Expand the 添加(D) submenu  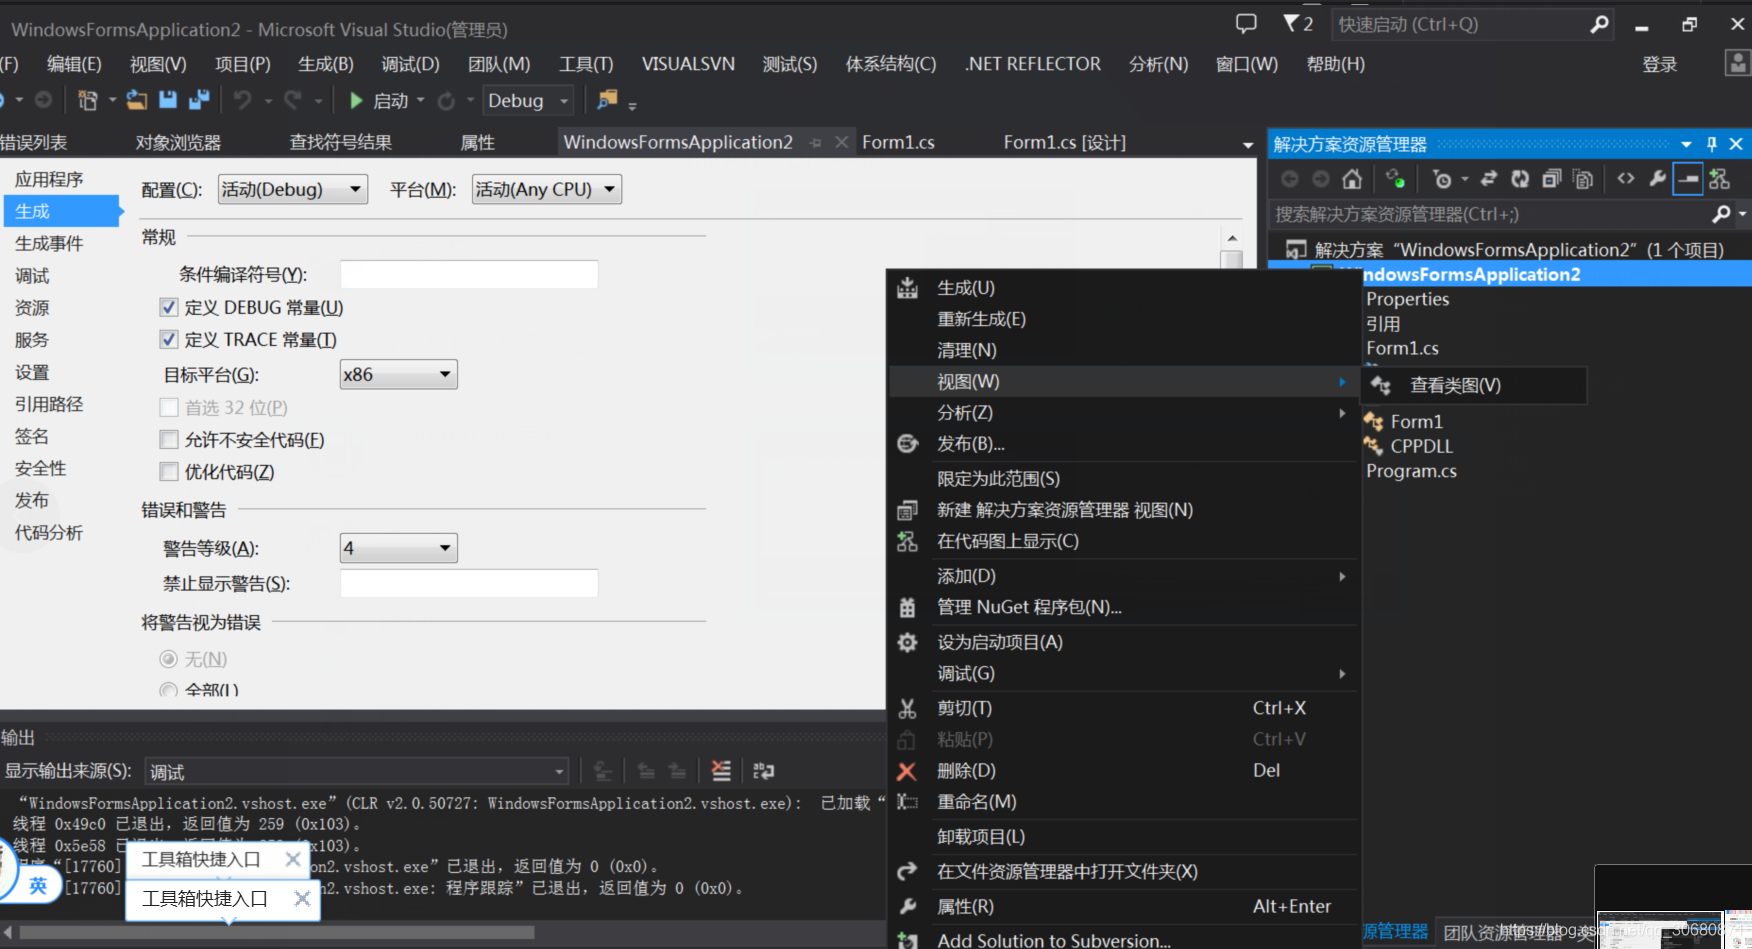point(1123,576)
